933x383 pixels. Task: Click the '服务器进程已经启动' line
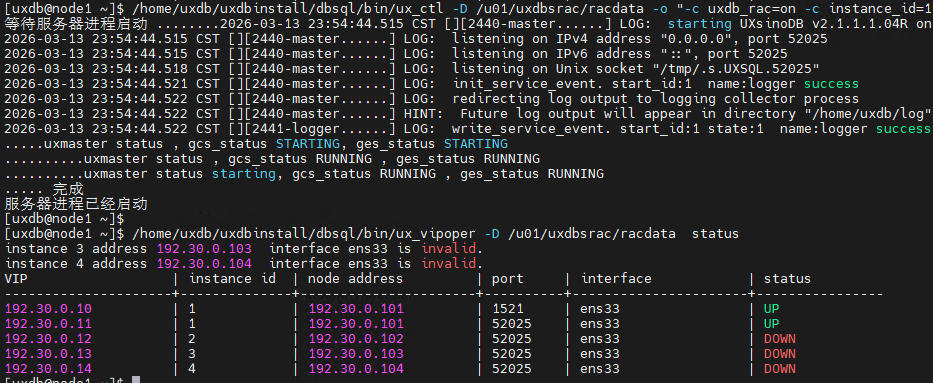pyautogui.click(x=76, y=204)
